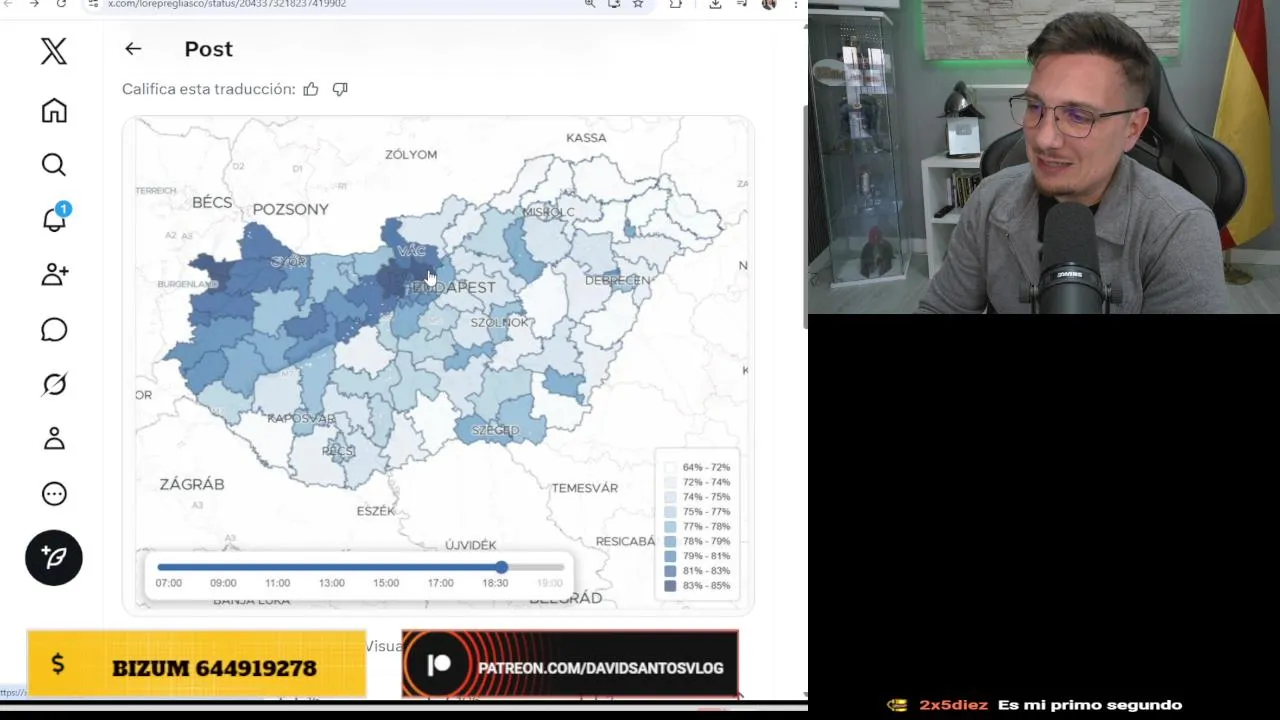Open the Chat messages bubble icon
Image resolution: width=1280 pixels, height=720 pixels.
click(54, 329)
